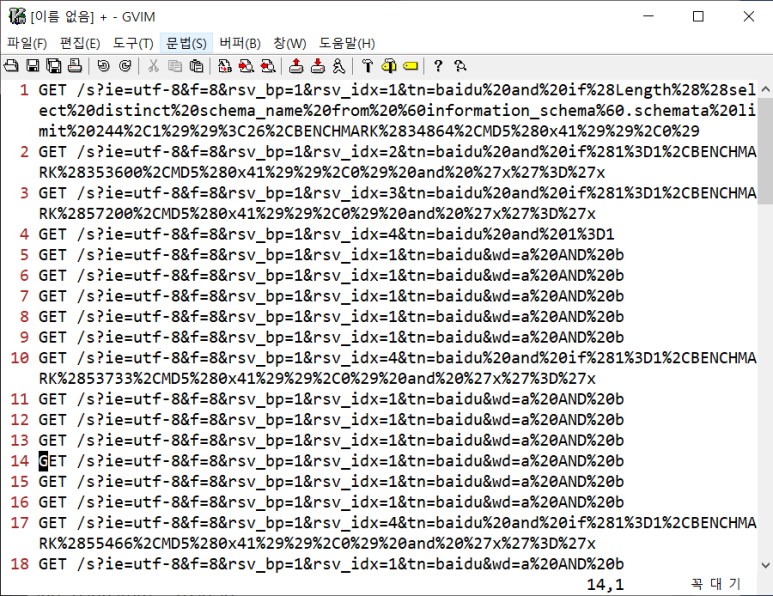Place cursor on line 15
Screen dimensions: 773x596
click(x=331, y=482)
